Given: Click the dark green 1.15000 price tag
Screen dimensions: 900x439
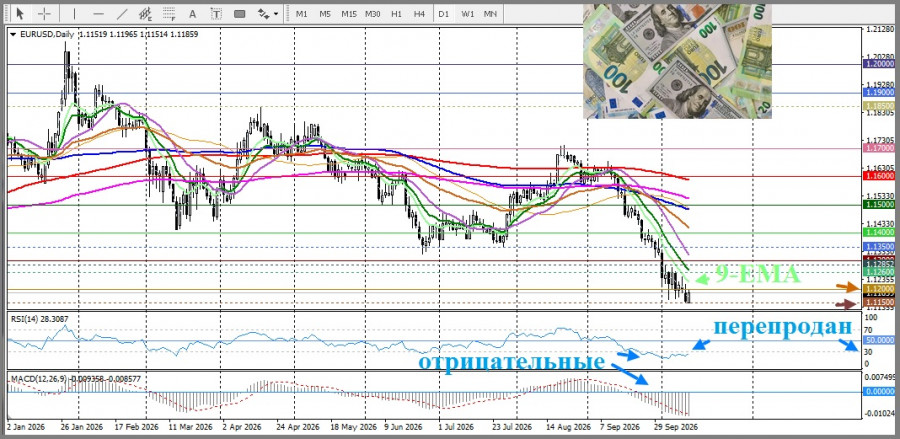Looking at the screenshot, I should (x=878, y=204).
